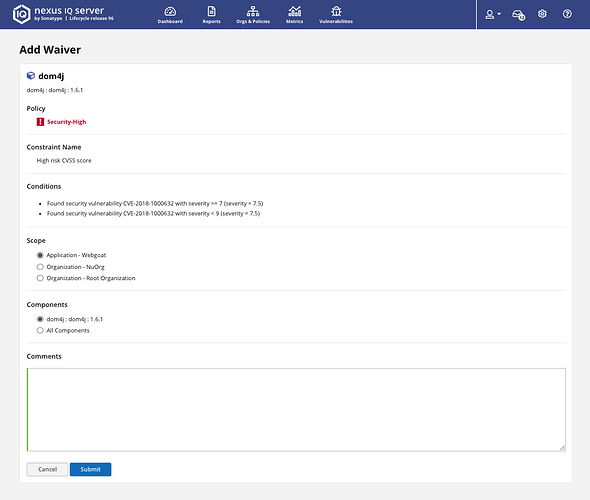The image size is (590, 500).
Task: Open the user account menu
Action: (493, 14)
